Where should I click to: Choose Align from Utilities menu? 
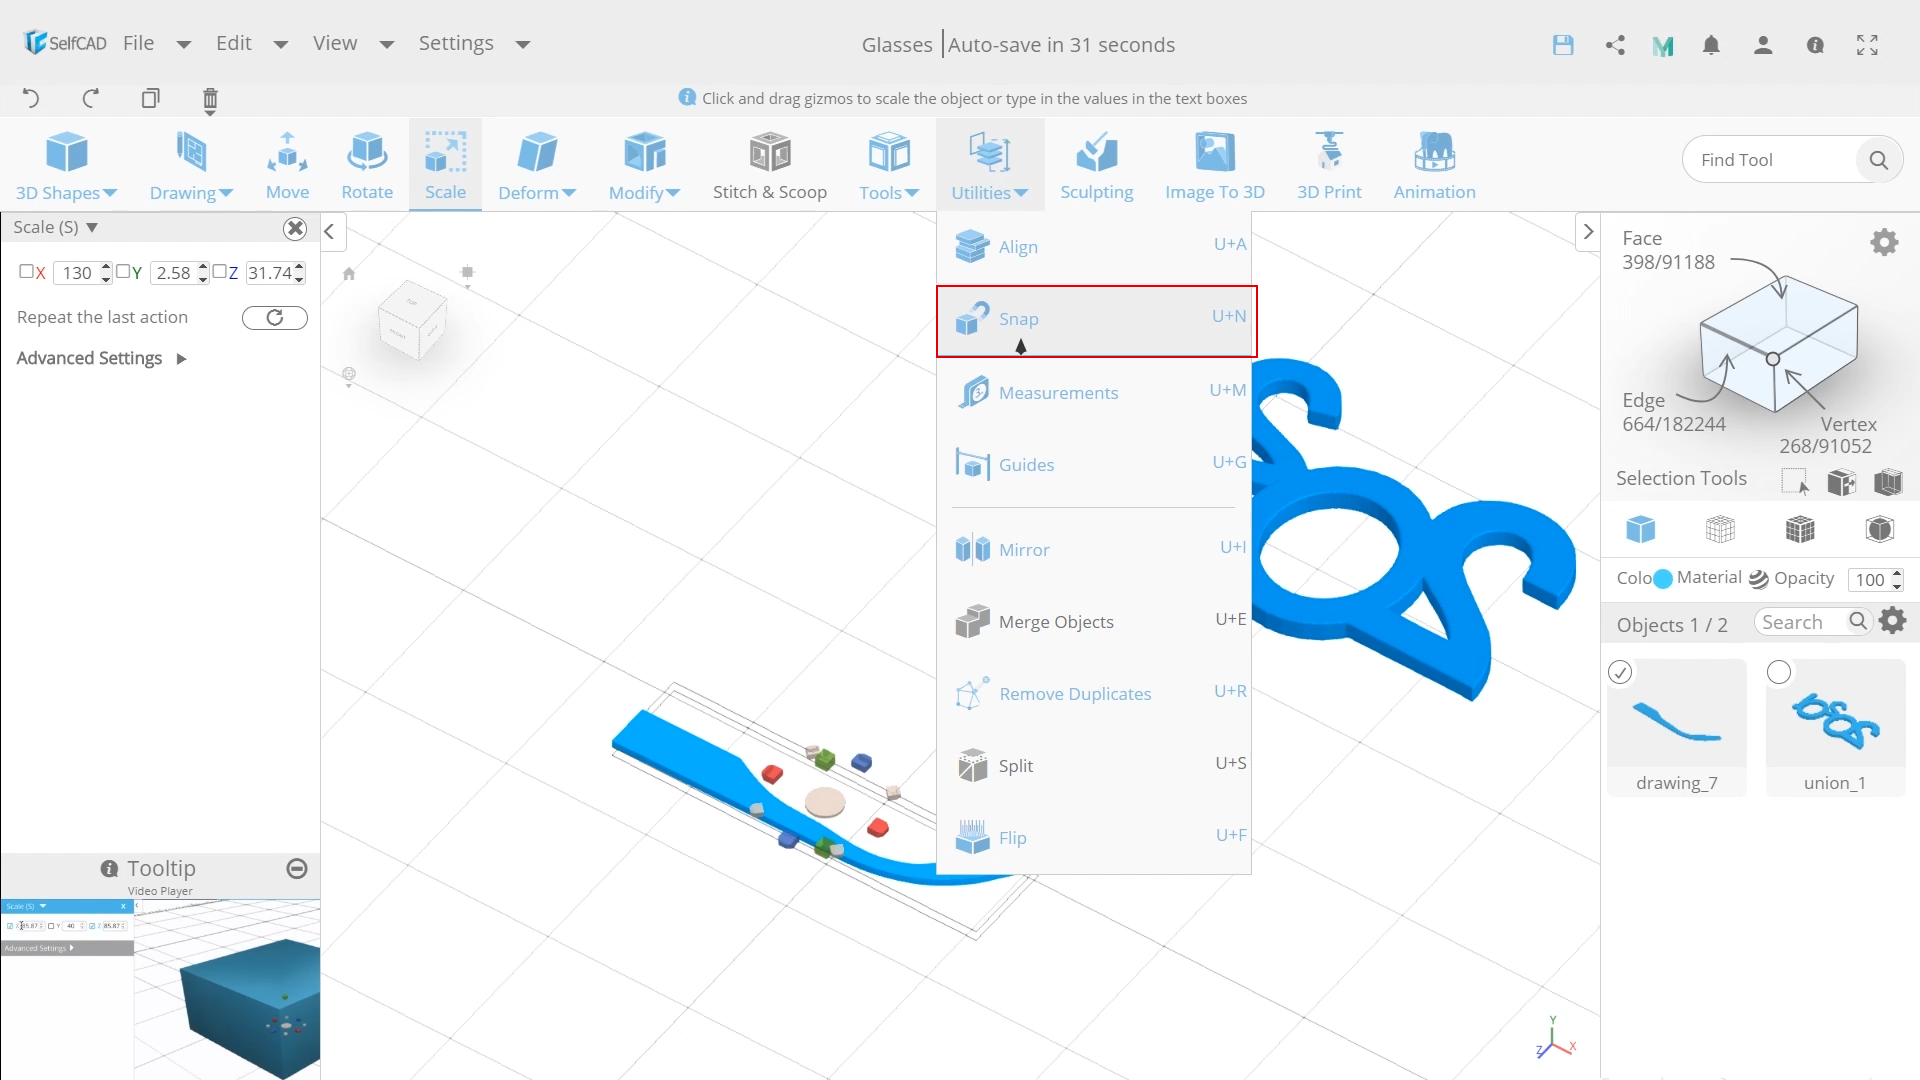1095,247
